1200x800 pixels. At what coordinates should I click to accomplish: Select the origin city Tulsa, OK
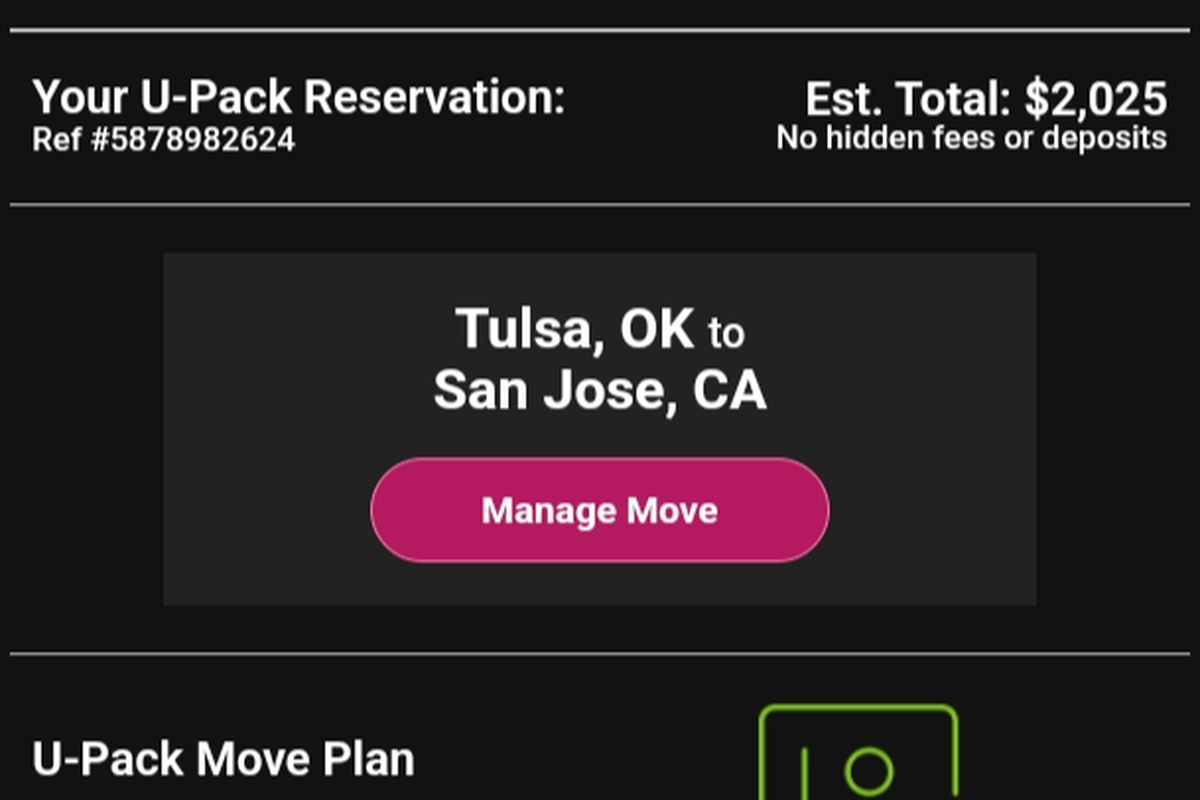[574, 328]
